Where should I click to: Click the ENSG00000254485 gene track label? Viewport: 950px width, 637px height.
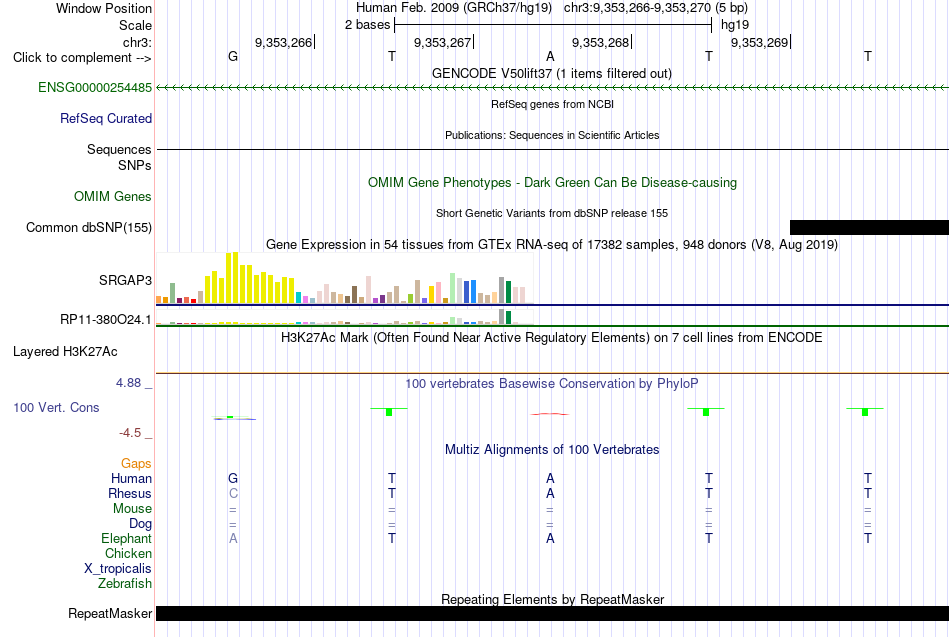point(95,88)
